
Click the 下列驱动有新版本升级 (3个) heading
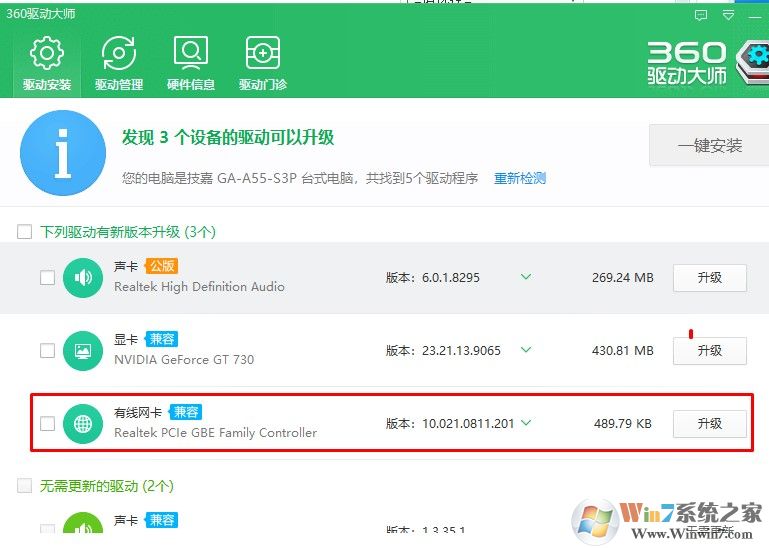(128, 232)
